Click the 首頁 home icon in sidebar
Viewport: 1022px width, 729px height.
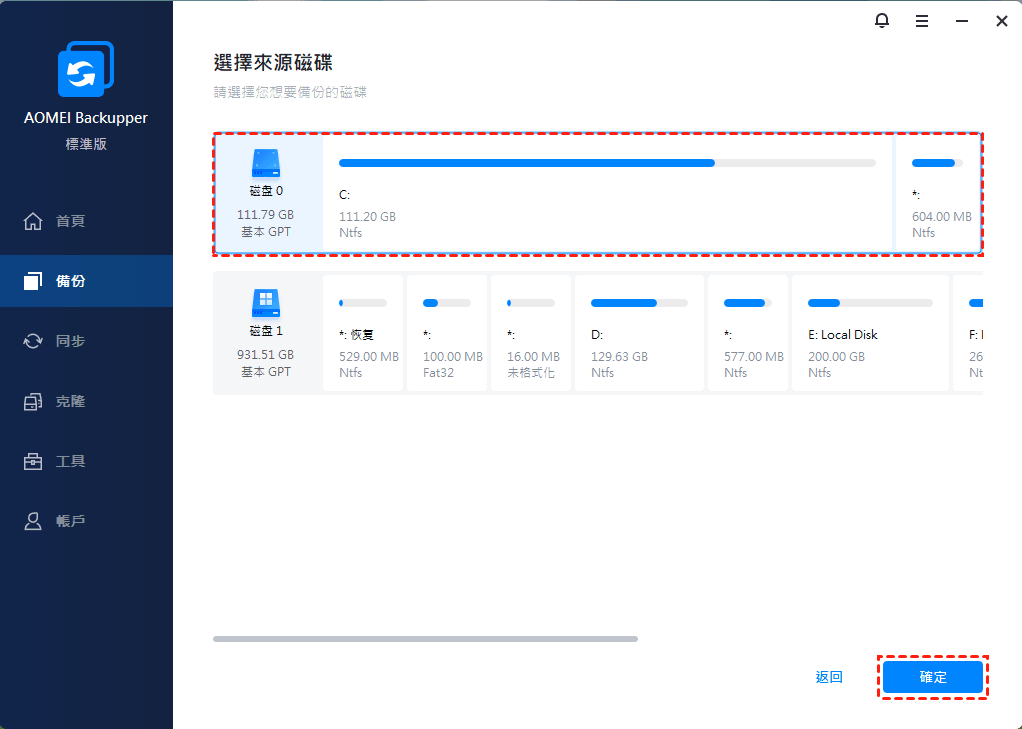(33, 221)
